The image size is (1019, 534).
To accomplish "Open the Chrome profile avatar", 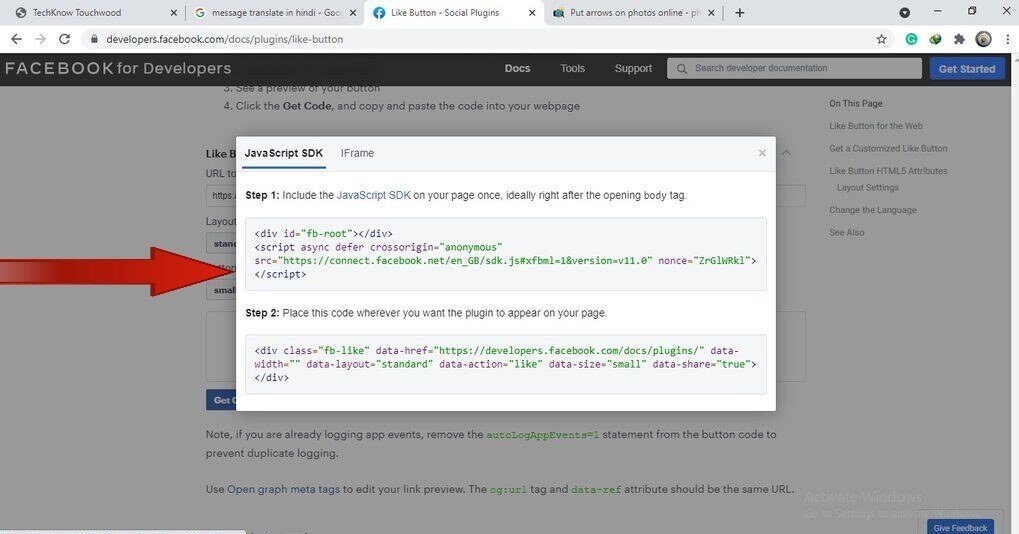I will [983, 39].
